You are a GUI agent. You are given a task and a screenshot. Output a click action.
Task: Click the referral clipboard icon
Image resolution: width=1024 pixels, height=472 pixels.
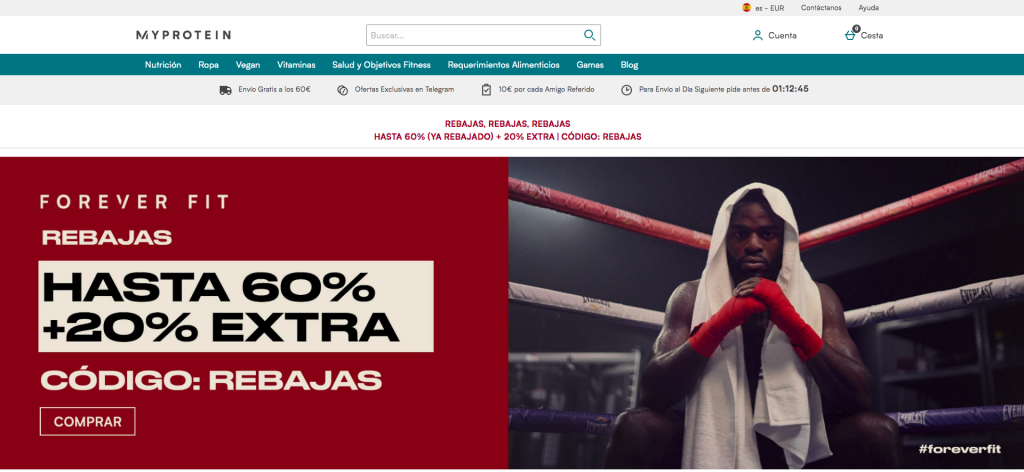point(486,89)
